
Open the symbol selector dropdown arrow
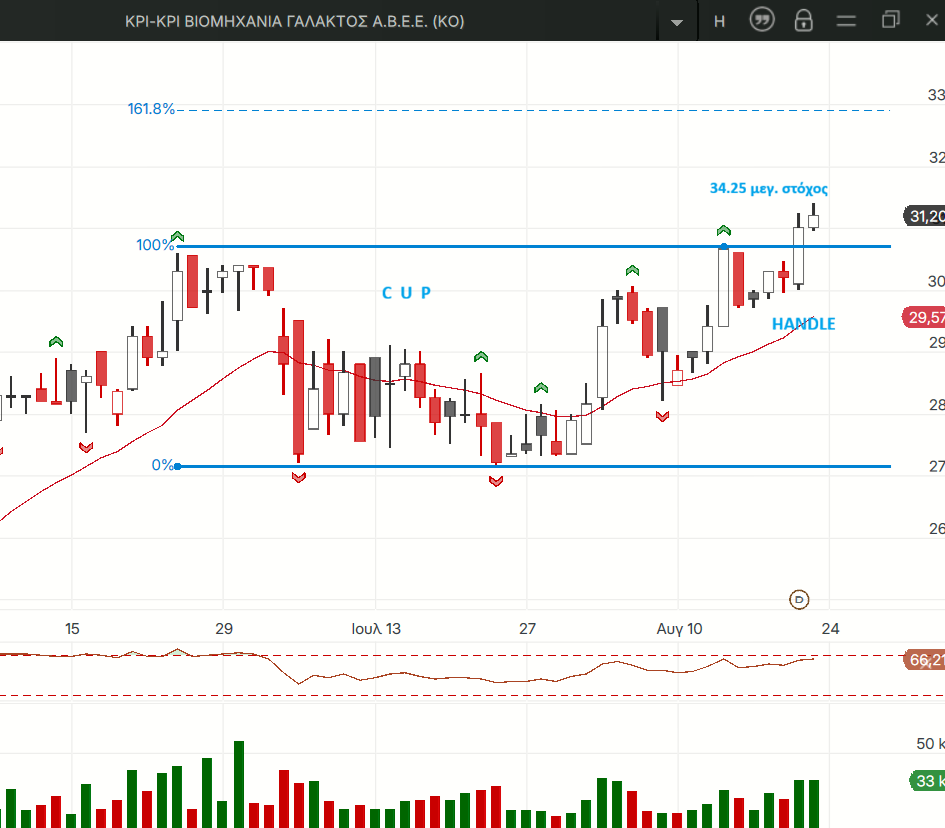coord(677,22)
